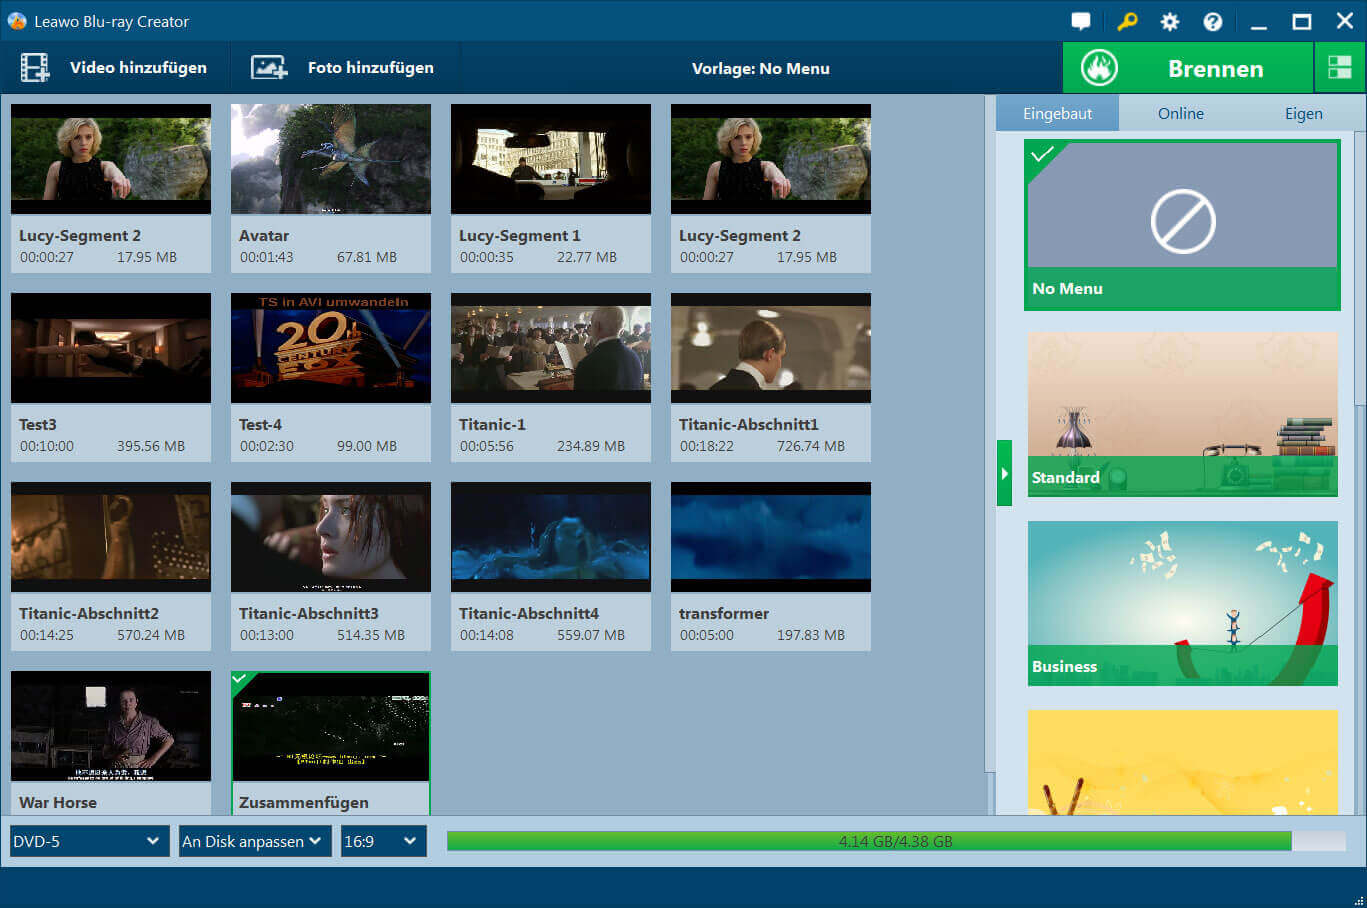Image resolution: width=1367 pixels, height=908 pixels.
Task: Select the Business menu template
Action: [x=1182, y=603]
